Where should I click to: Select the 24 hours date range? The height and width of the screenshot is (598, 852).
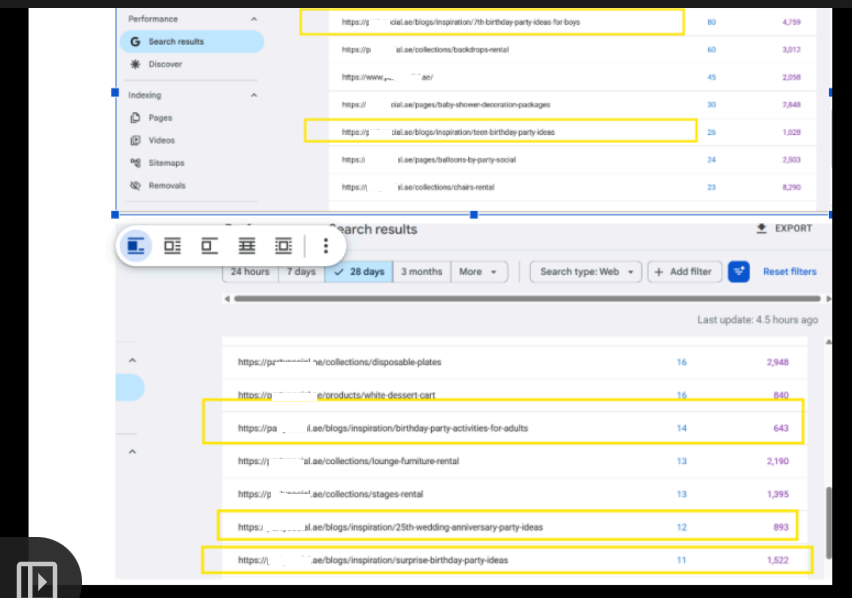[250, 272]
